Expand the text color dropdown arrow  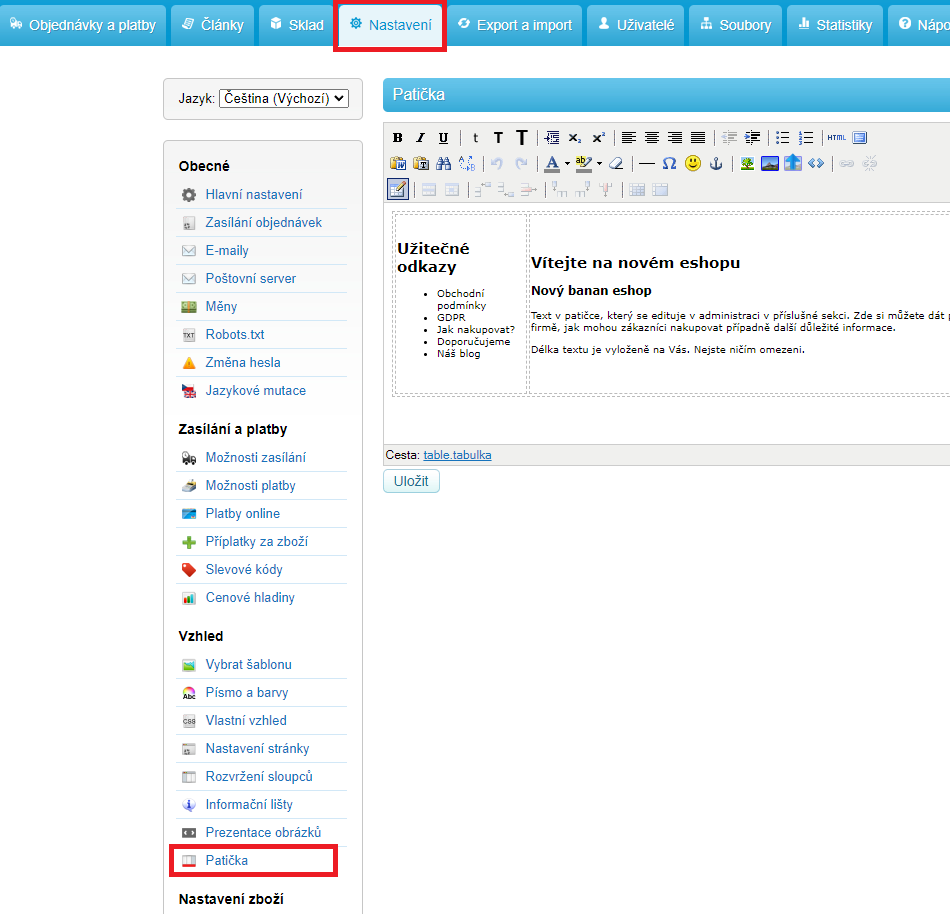(567, 164)
